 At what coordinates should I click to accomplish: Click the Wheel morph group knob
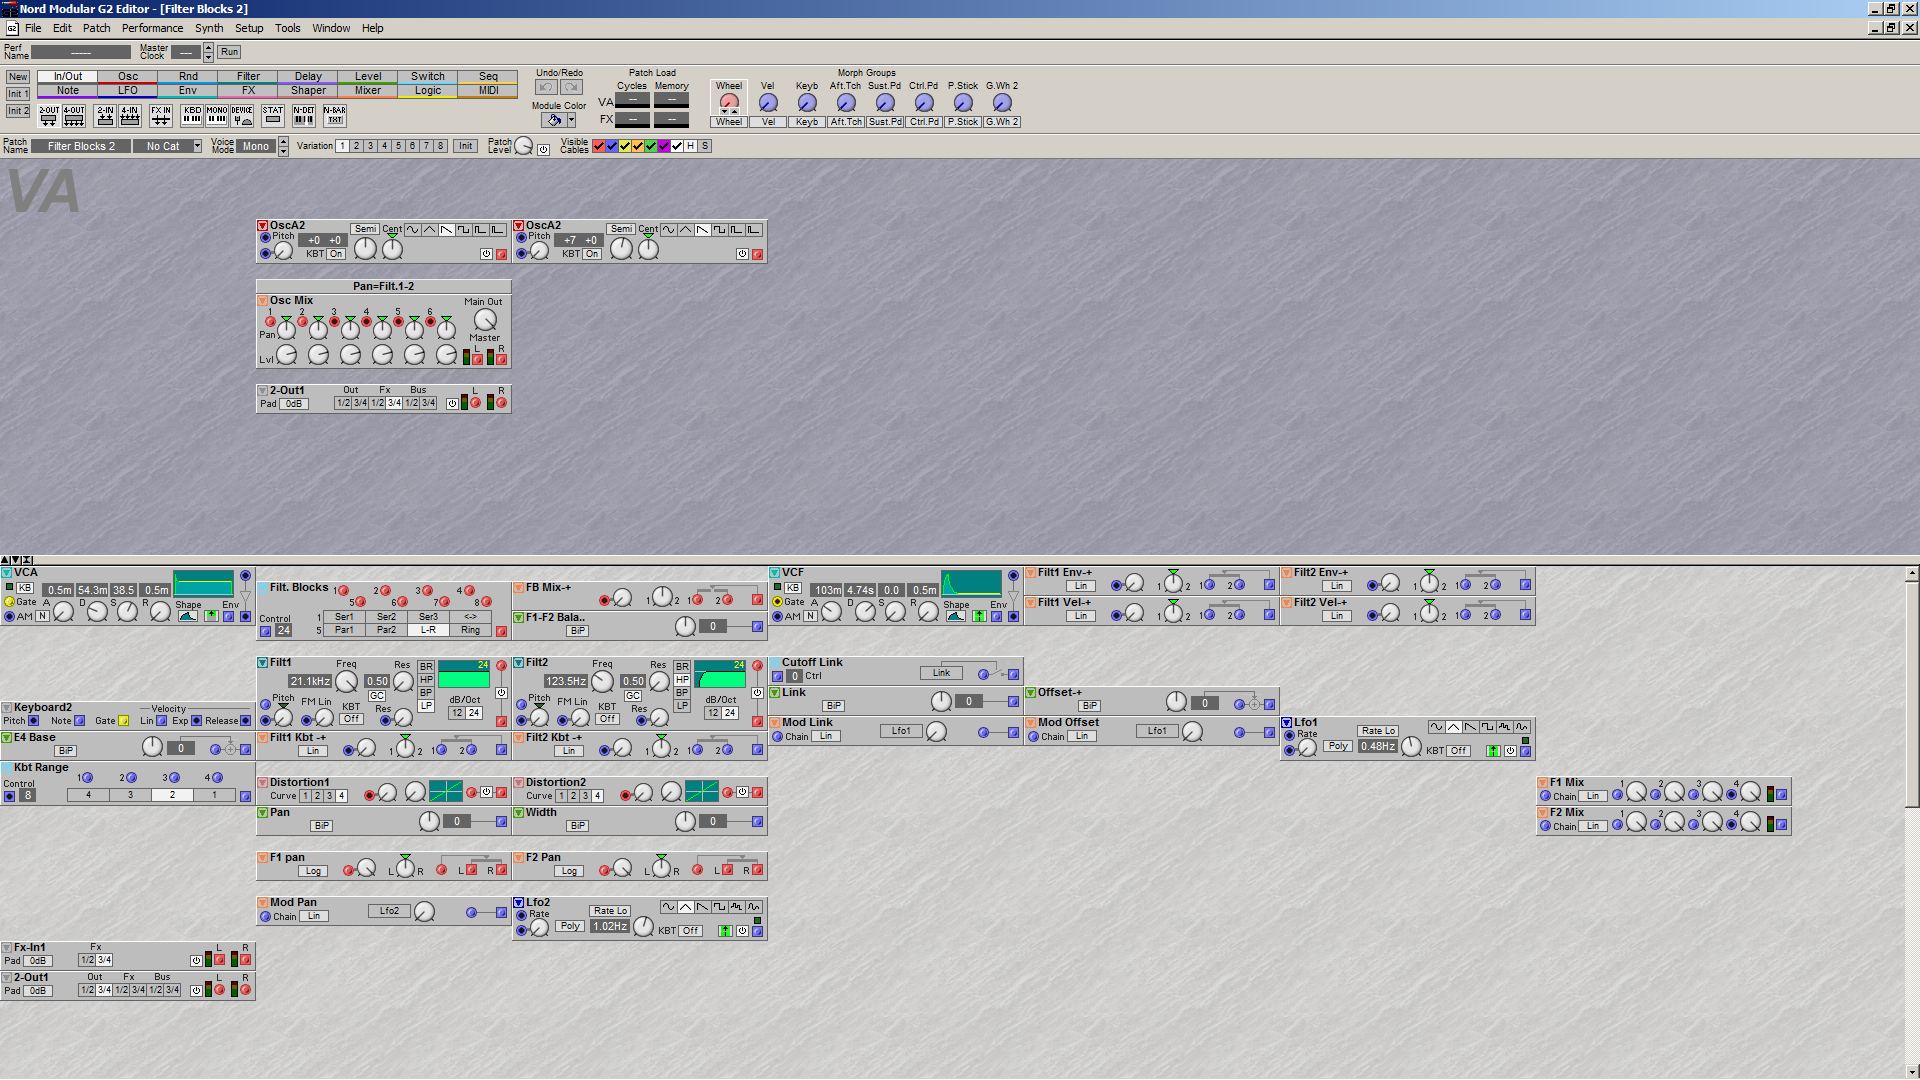(x=729, y=102)
